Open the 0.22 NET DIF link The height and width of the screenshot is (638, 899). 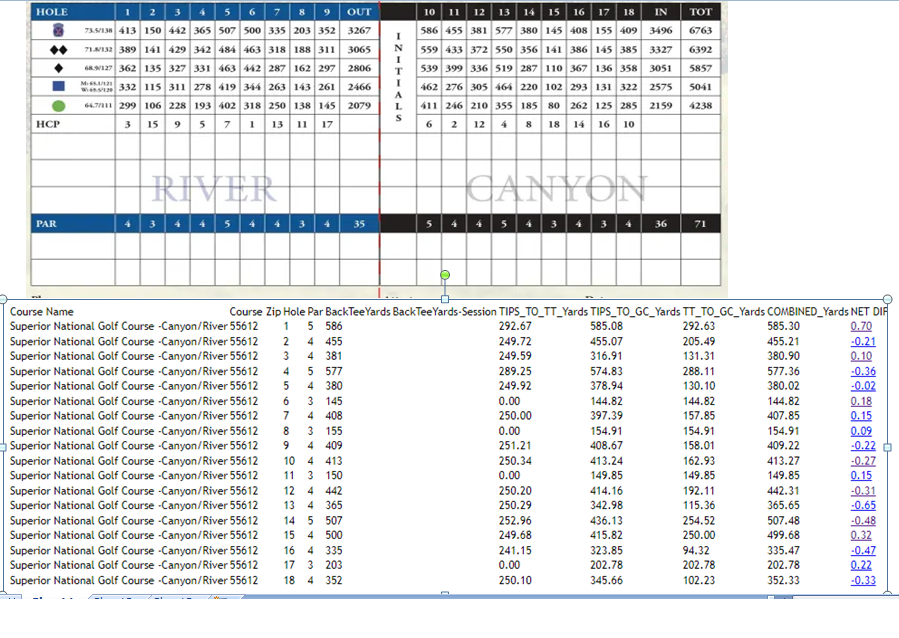coord(861,565)
